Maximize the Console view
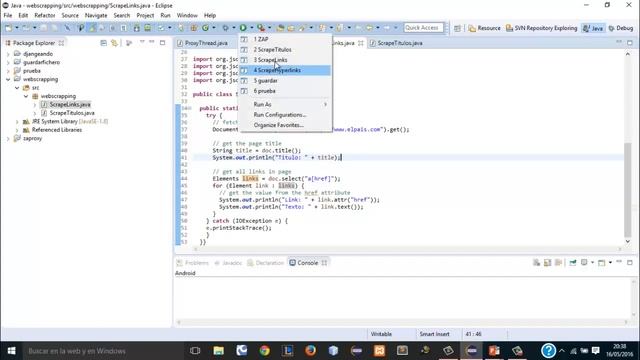This screenshot has width=640, height=360. pyautogui.click(x=630, y=262)
